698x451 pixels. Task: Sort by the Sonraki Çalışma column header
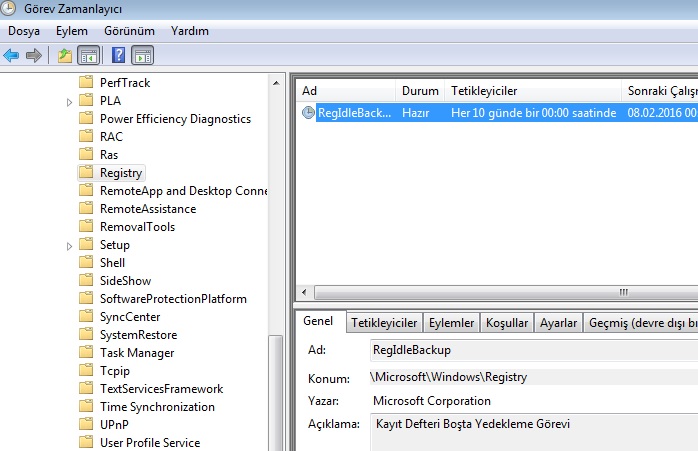click(x=660, y=91)
